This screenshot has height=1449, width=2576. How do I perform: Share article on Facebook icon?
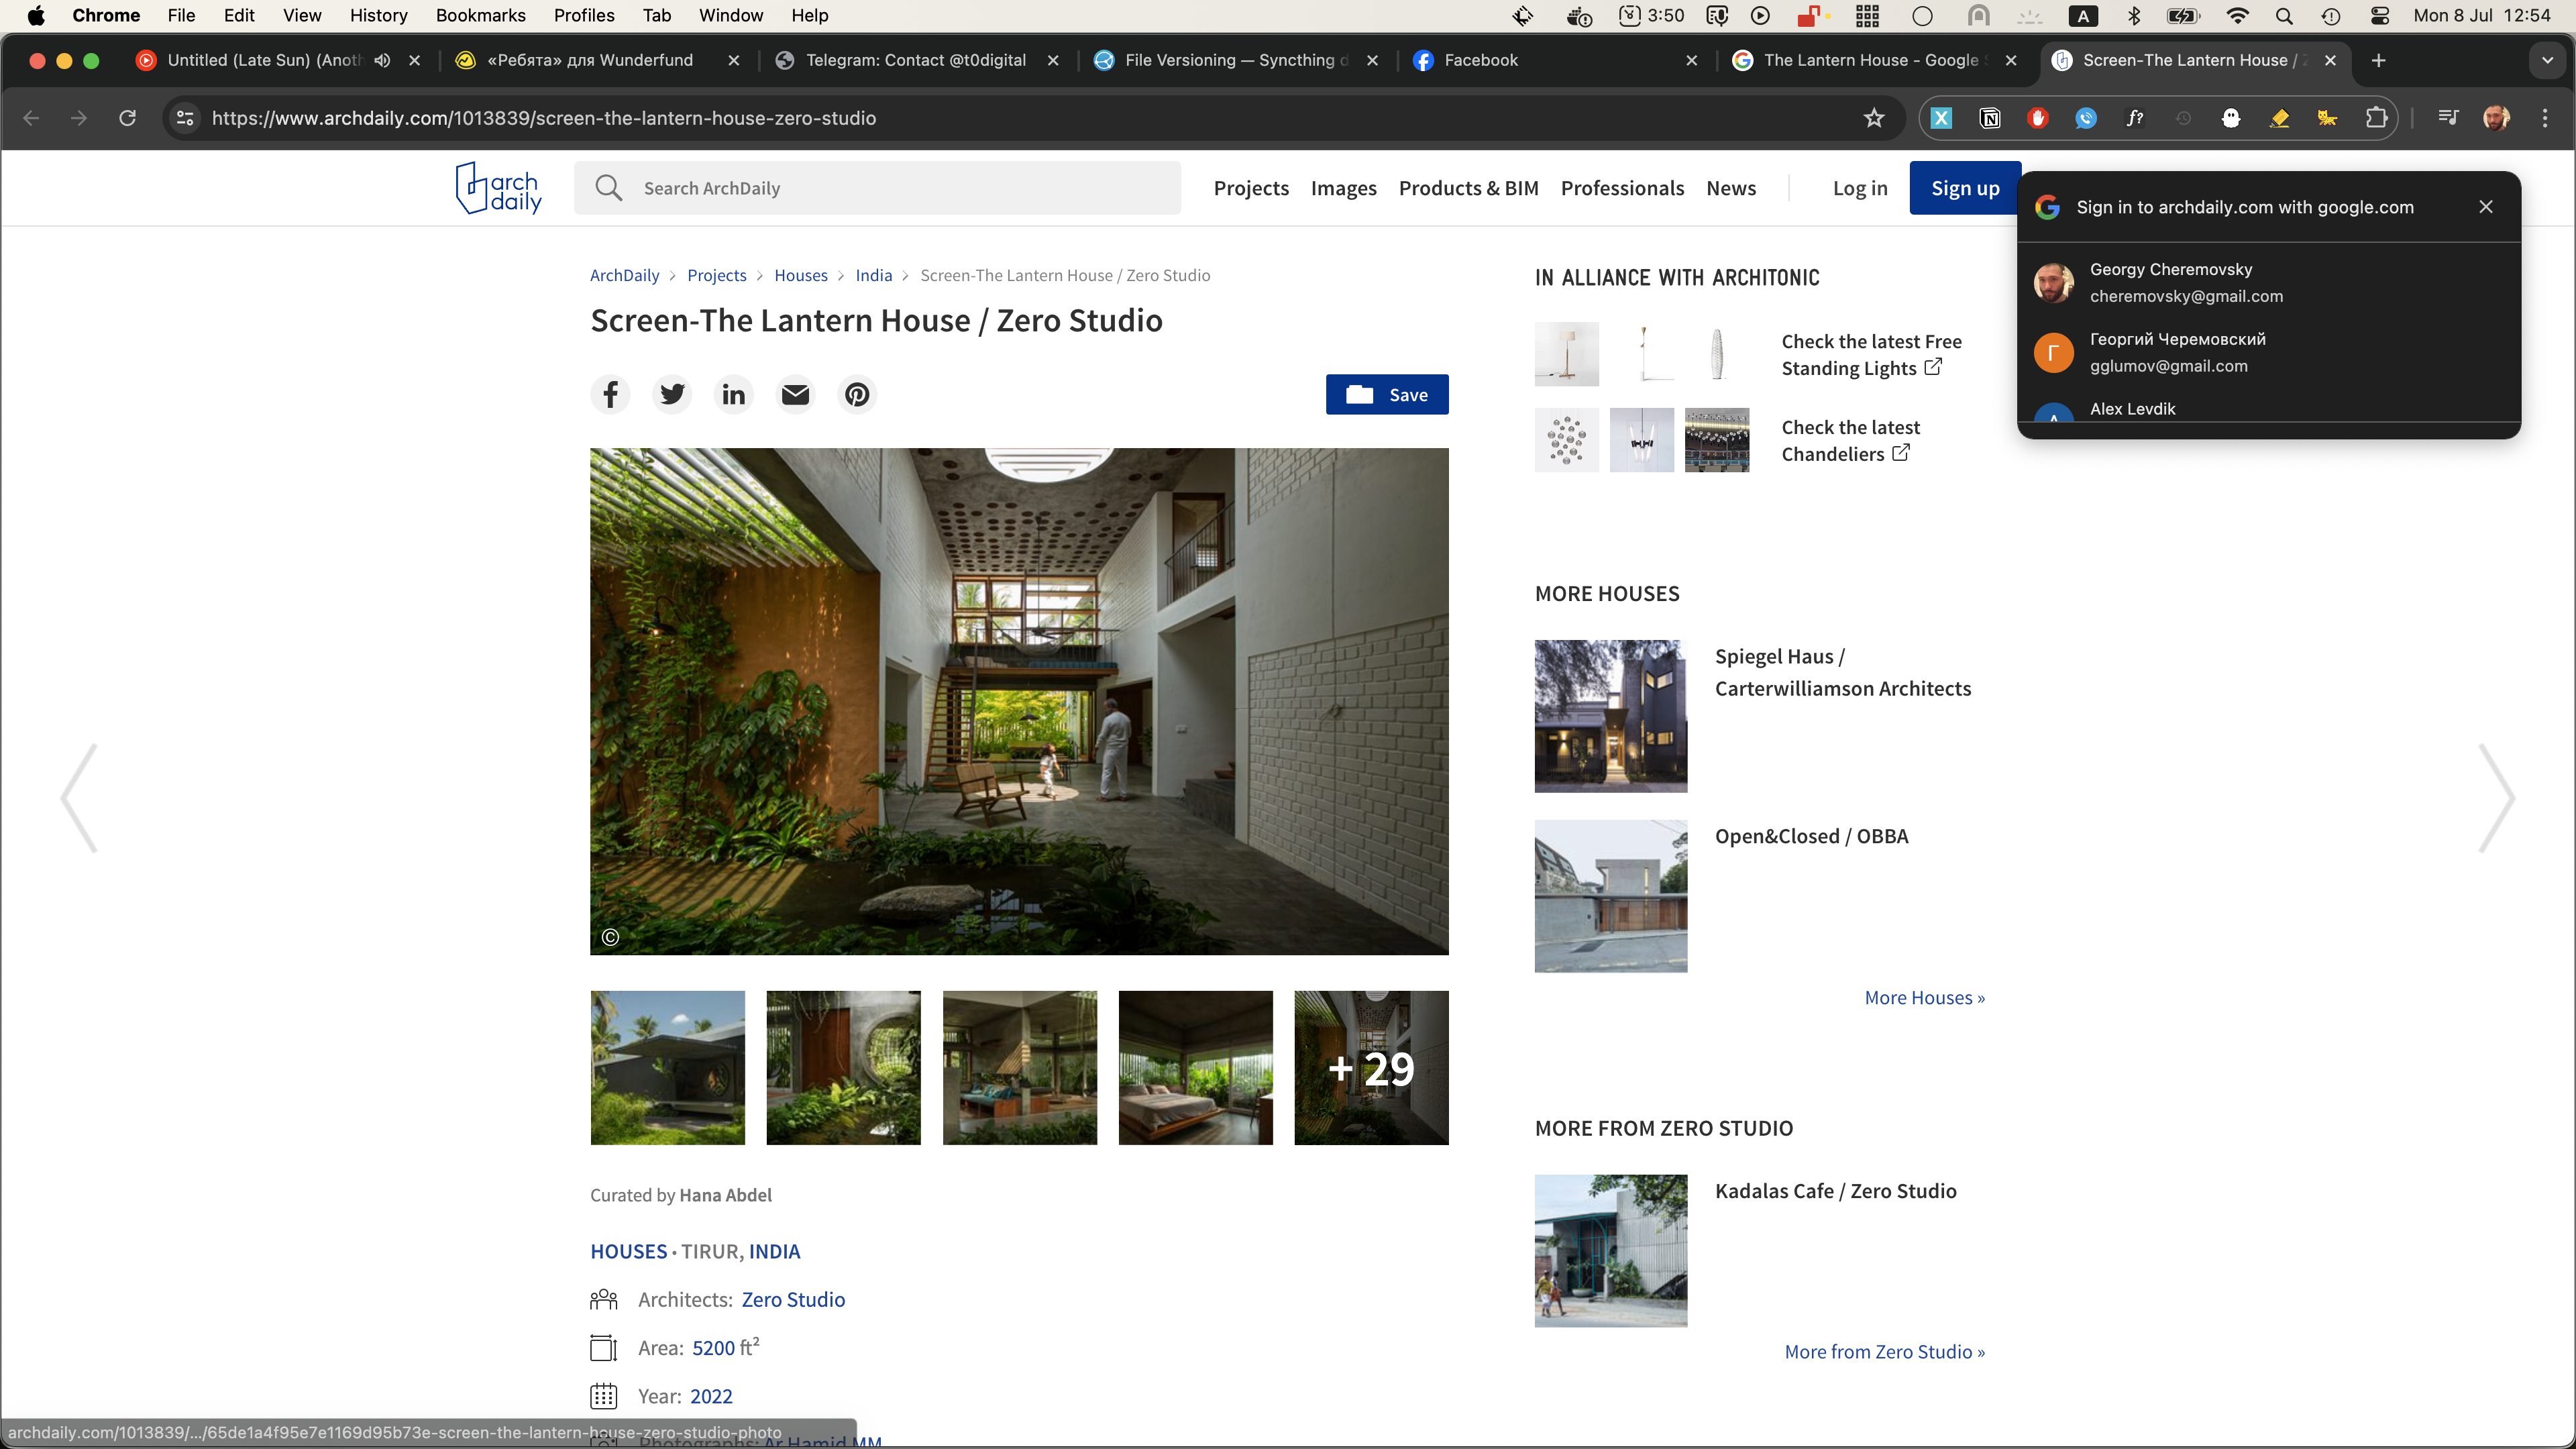pos(610,395)
